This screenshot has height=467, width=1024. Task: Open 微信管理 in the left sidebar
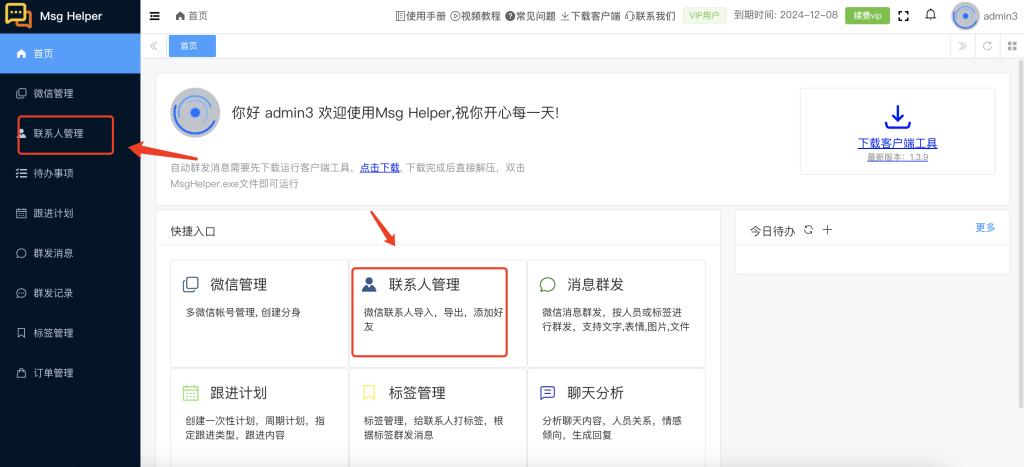(54, 93)
